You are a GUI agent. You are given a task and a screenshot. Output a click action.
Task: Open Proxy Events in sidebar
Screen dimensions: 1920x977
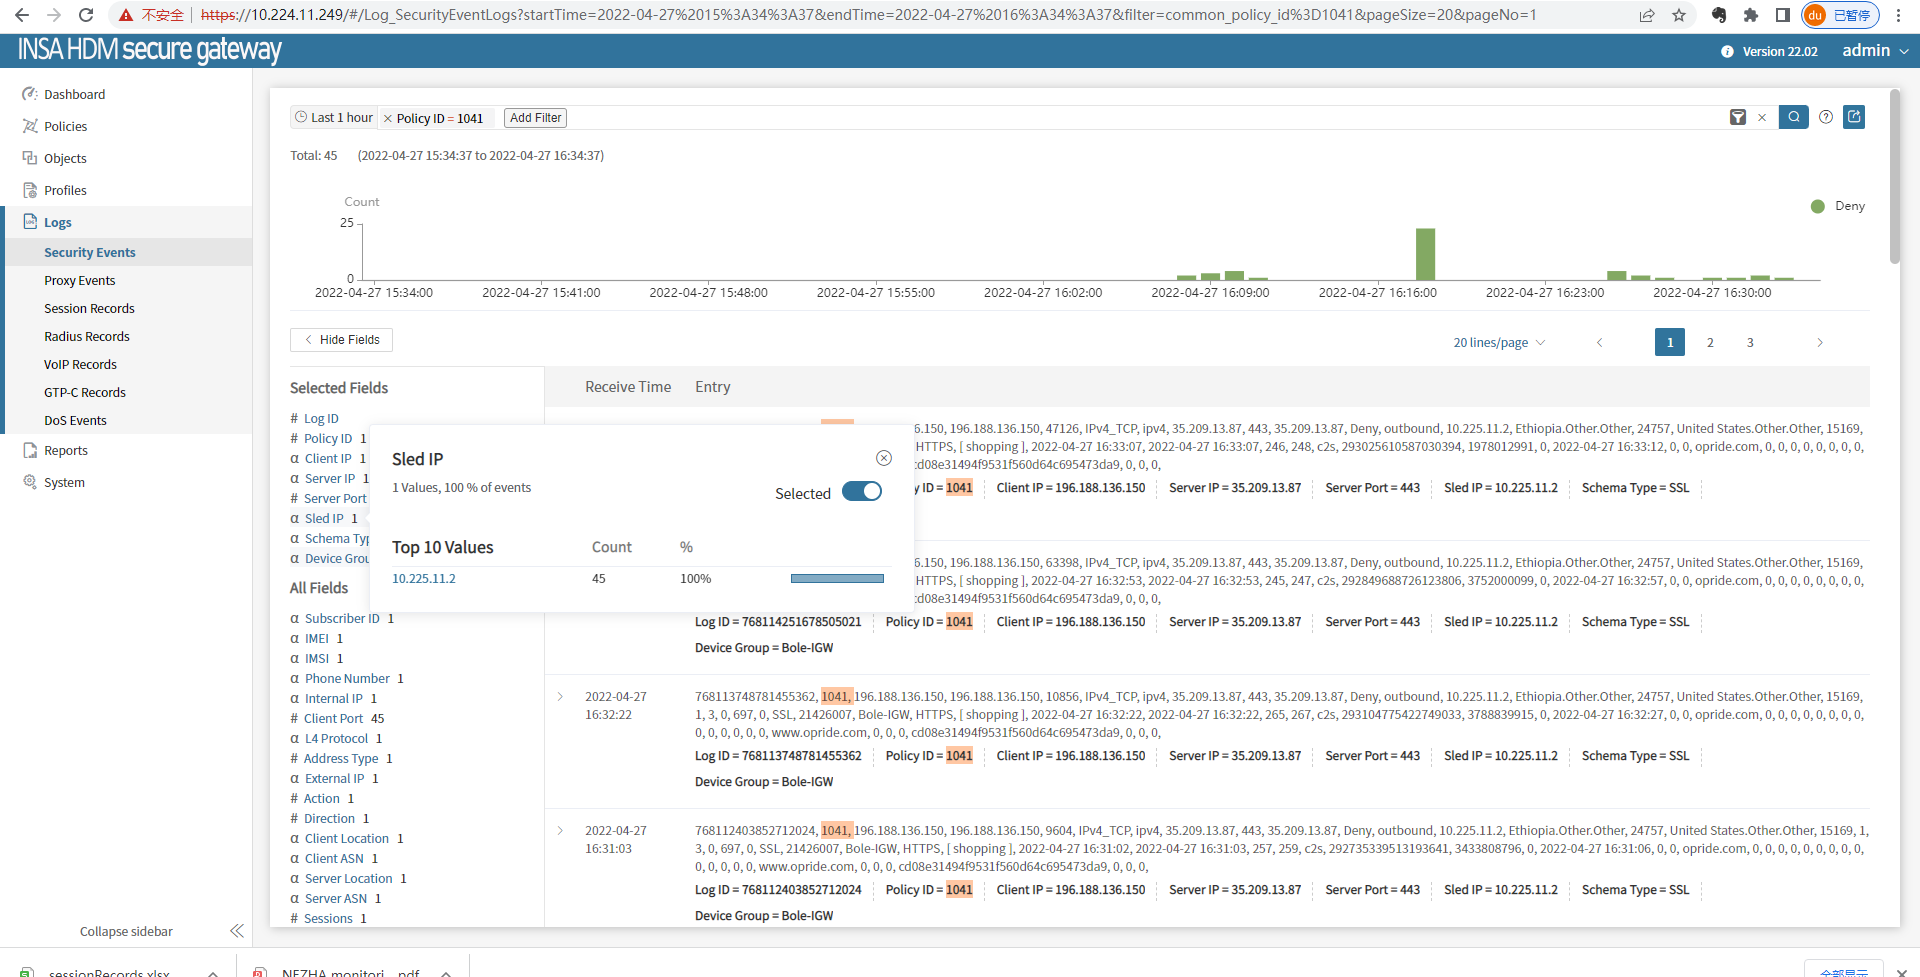80,281
